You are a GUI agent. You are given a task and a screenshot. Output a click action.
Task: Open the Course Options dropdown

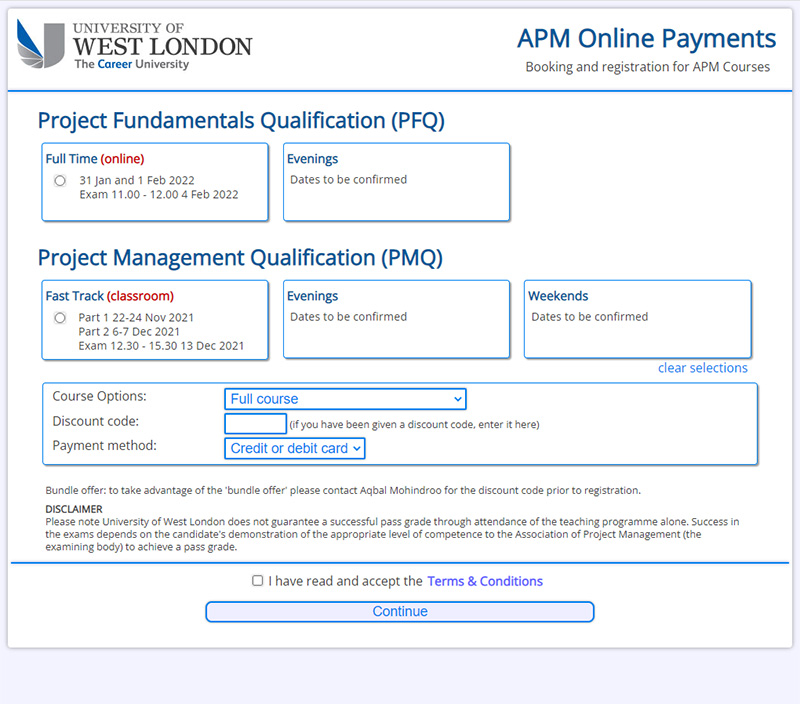click(x=345, y=399)
